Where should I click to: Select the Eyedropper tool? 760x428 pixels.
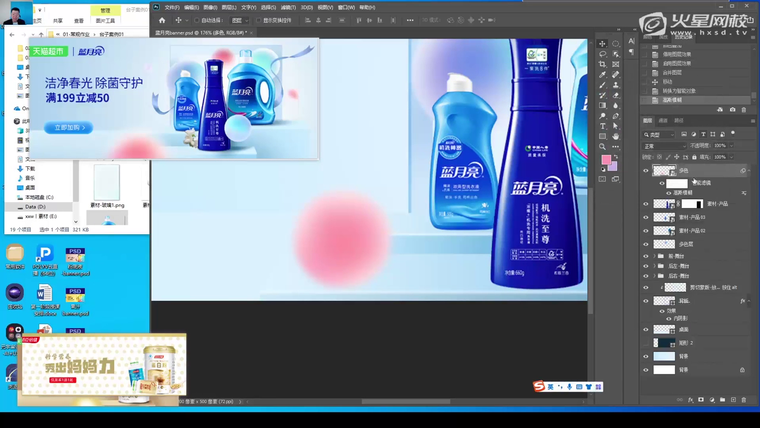pyautogui.click(x=602, y=74)
